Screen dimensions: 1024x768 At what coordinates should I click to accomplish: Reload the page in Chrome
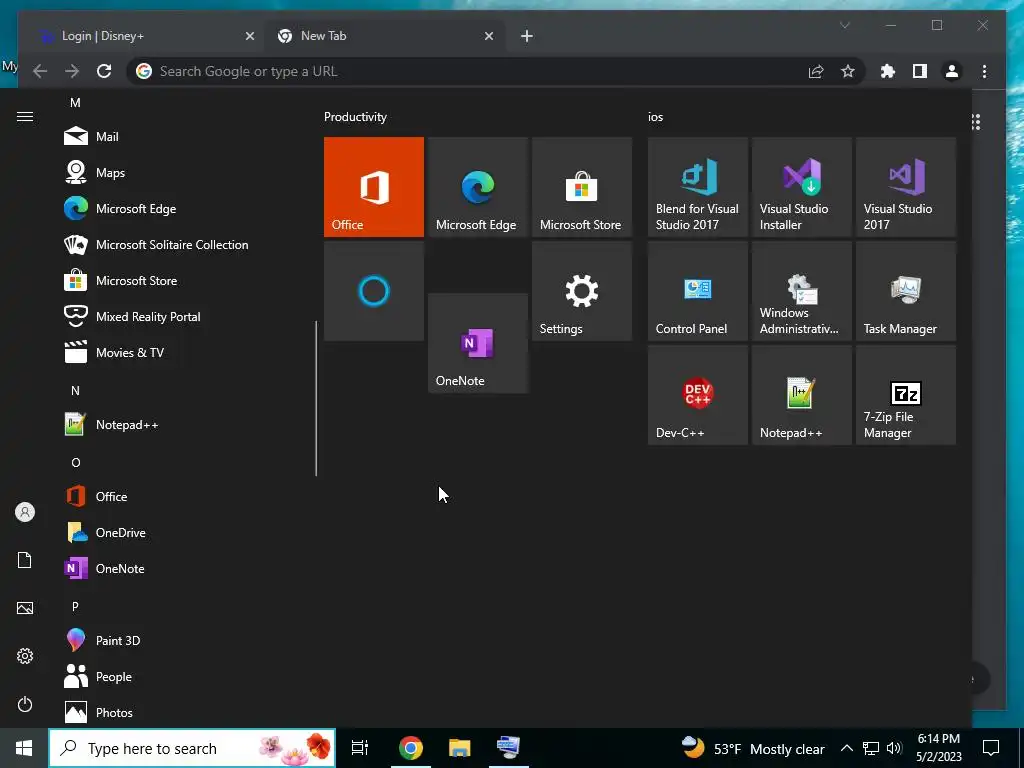point(104,71)
